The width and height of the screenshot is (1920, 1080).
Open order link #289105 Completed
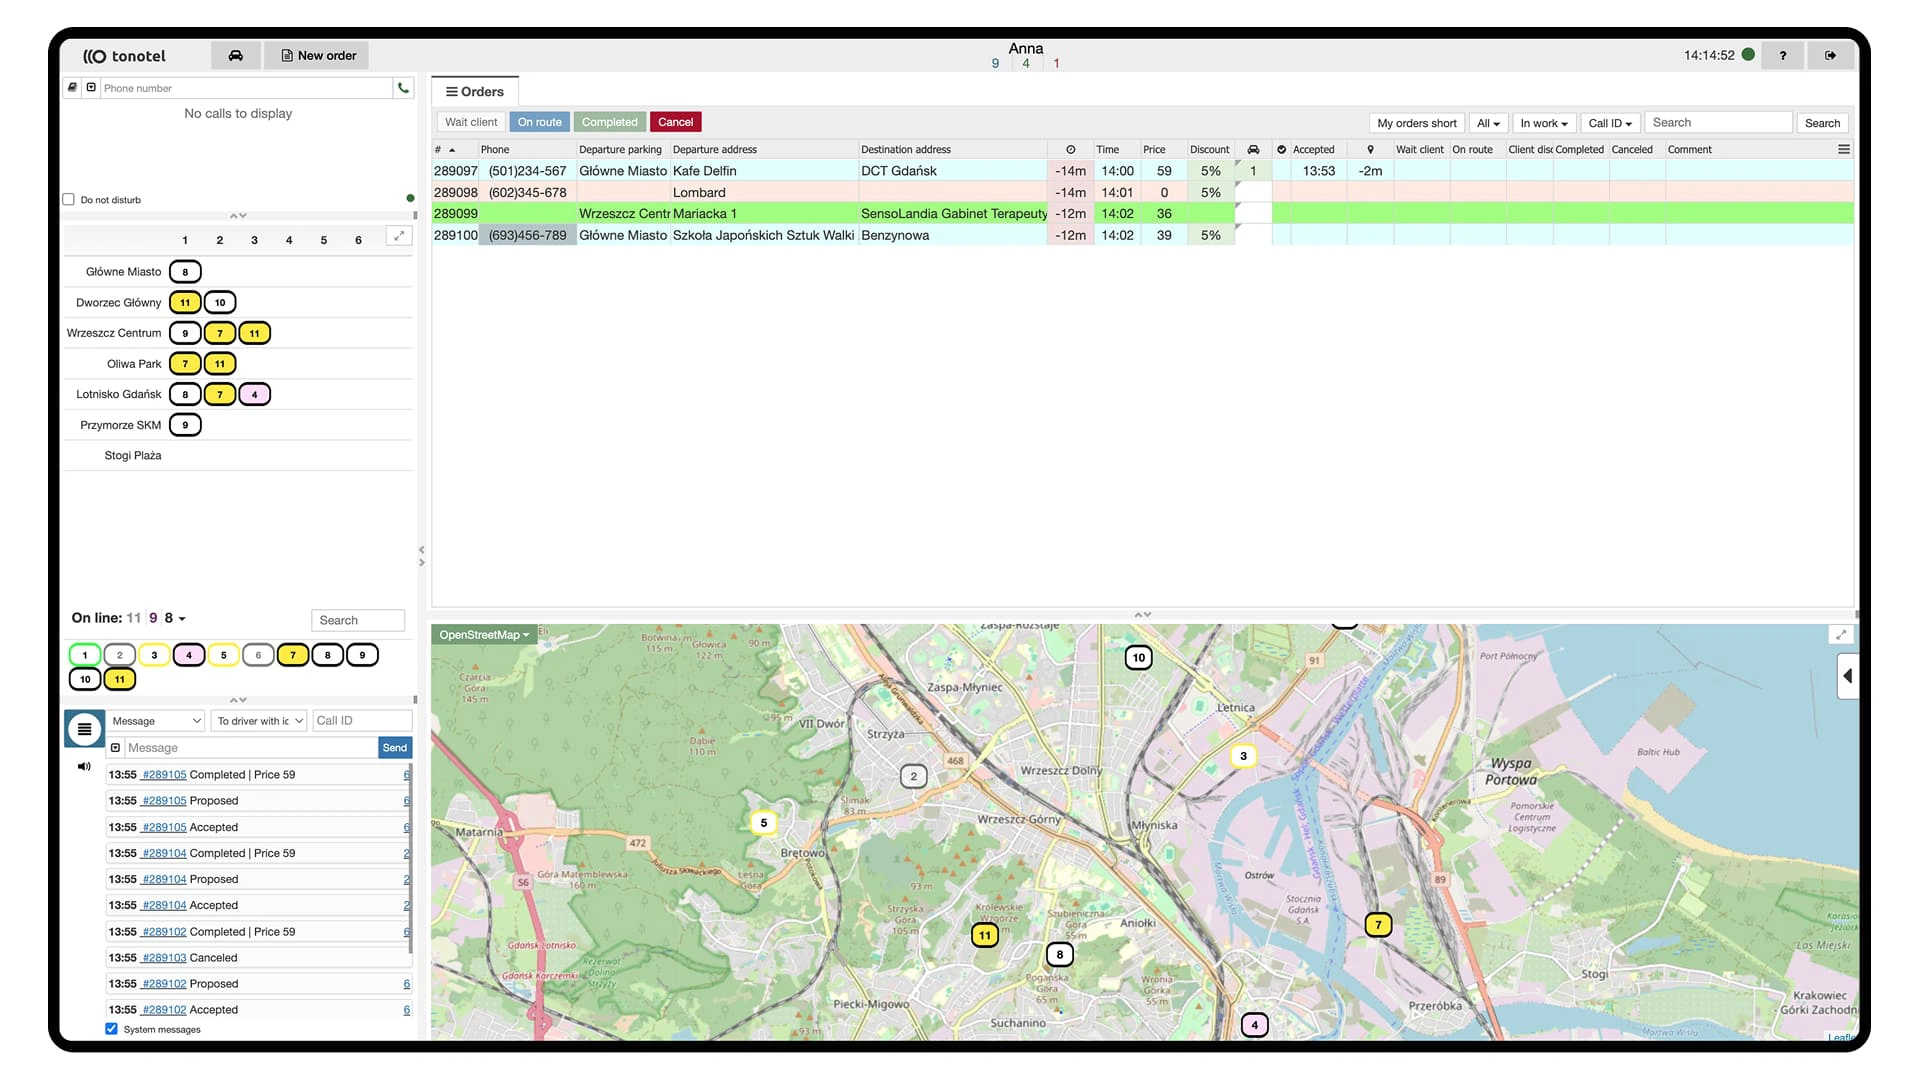coord(164,775)
